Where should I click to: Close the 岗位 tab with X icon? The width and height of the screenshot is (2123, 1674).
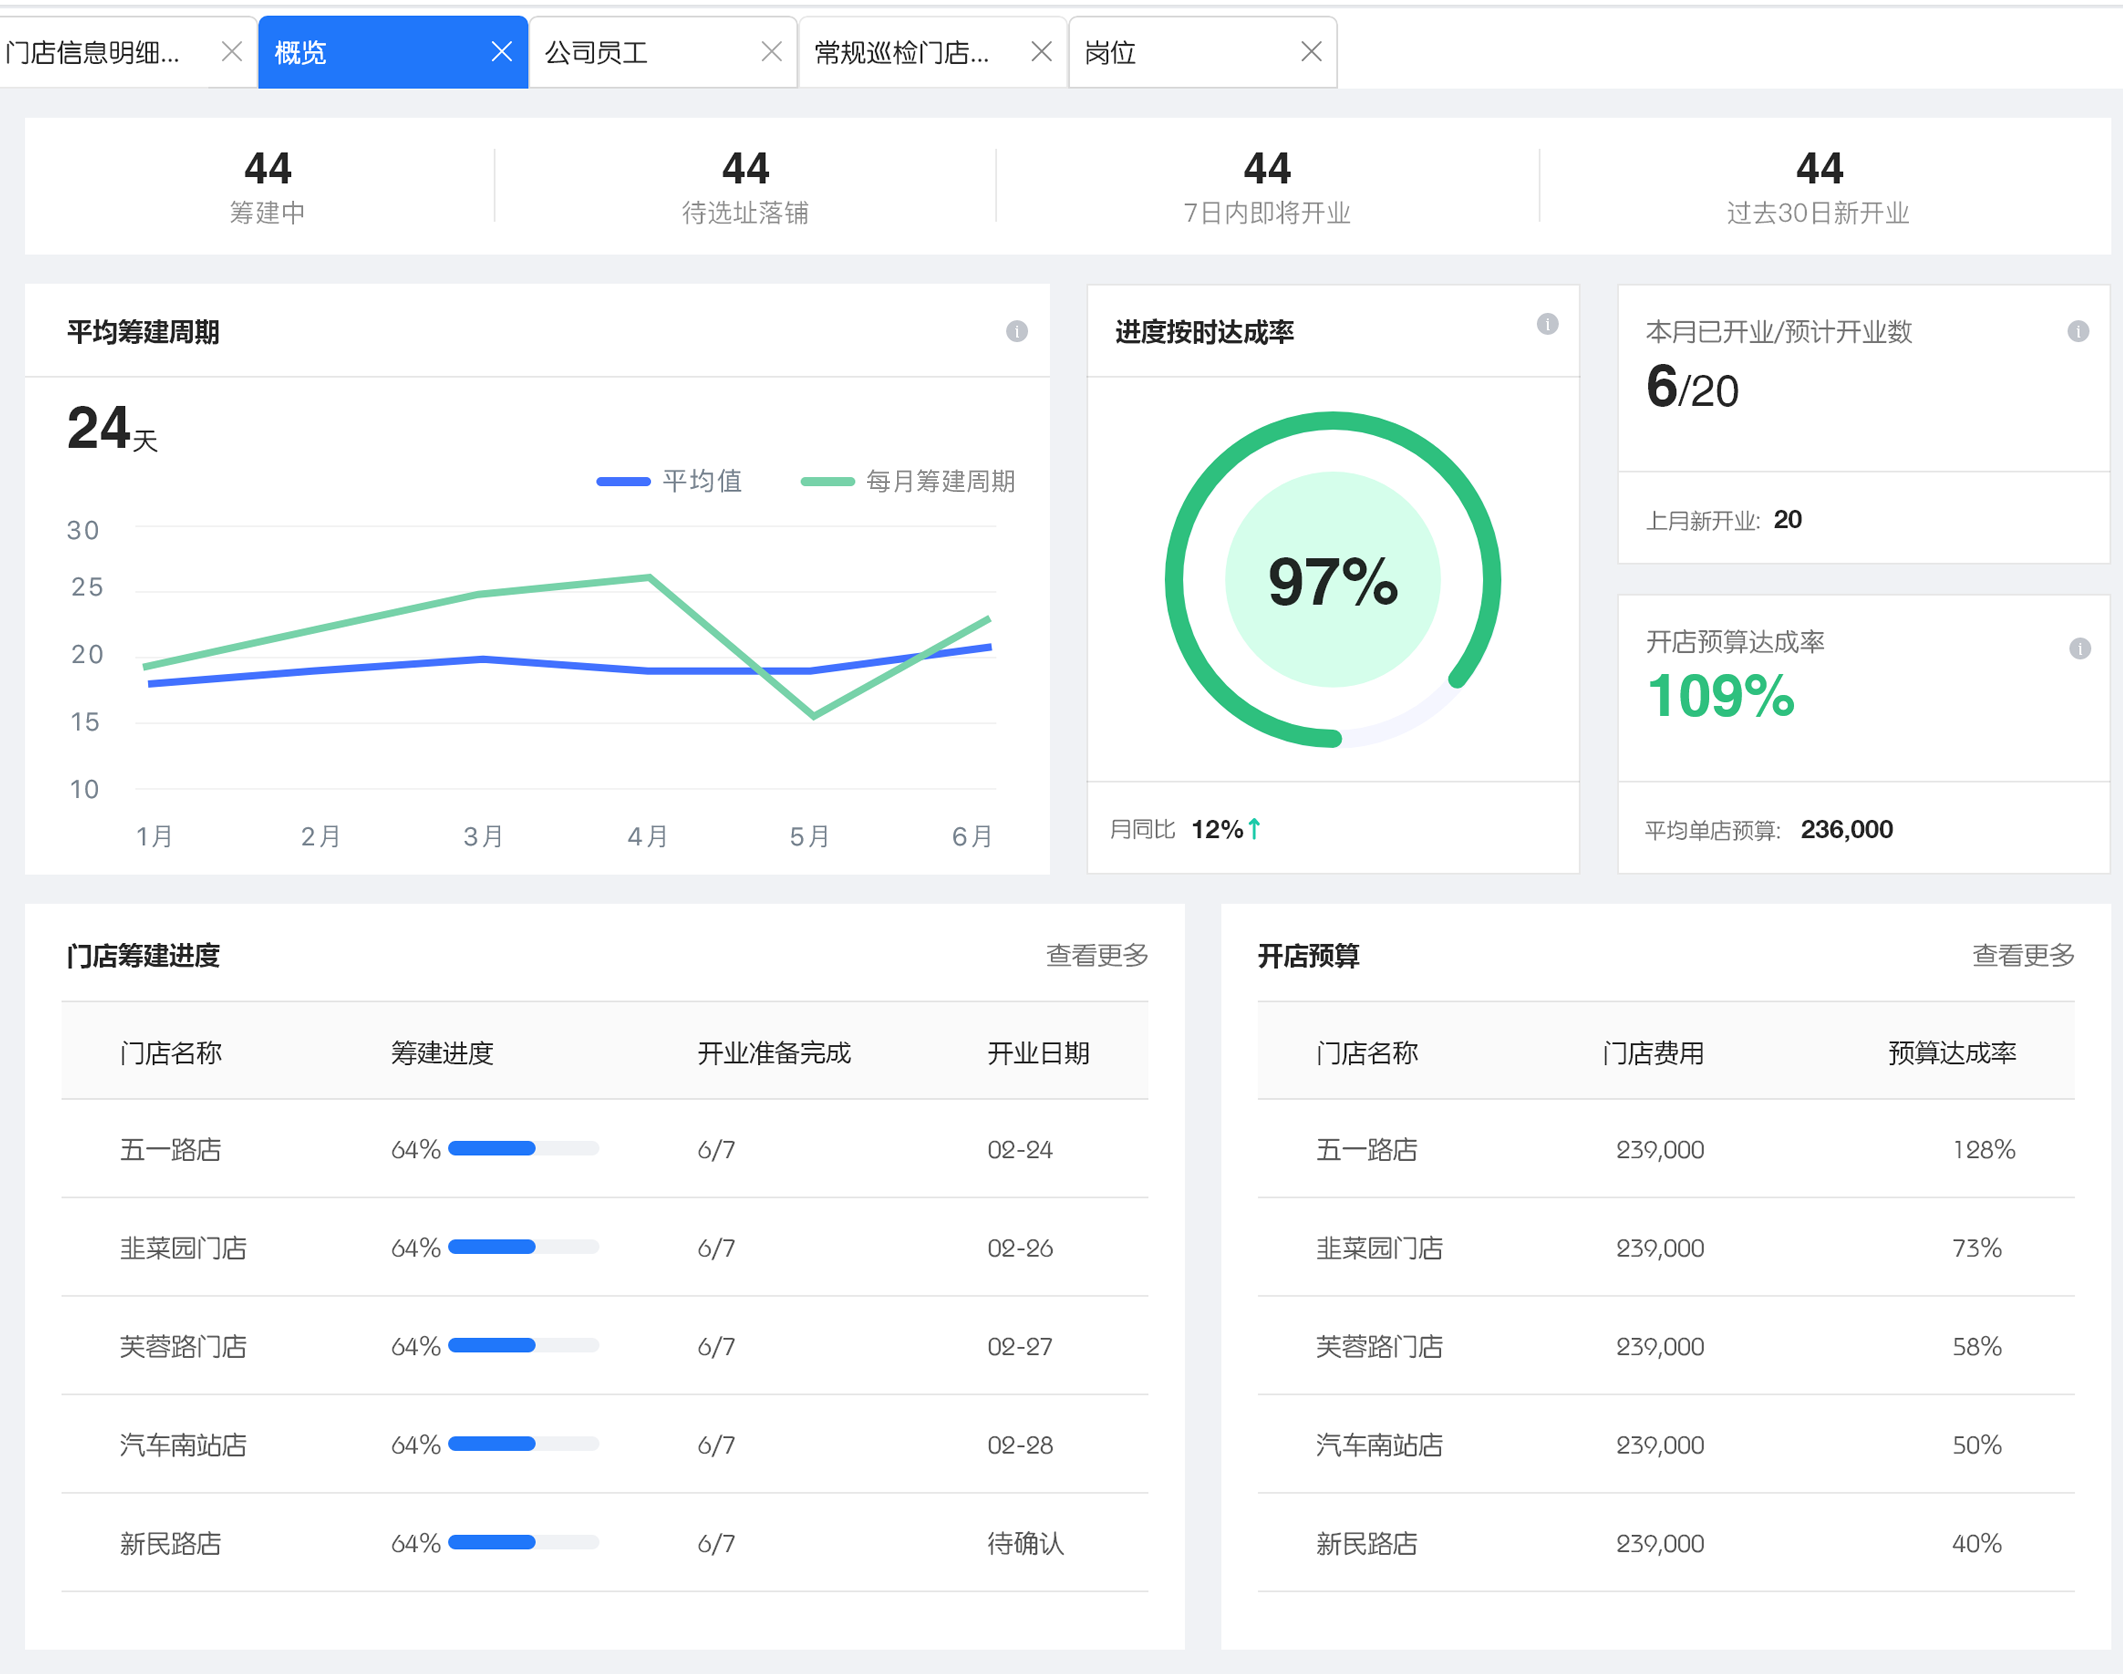(x=1311, y=52)
